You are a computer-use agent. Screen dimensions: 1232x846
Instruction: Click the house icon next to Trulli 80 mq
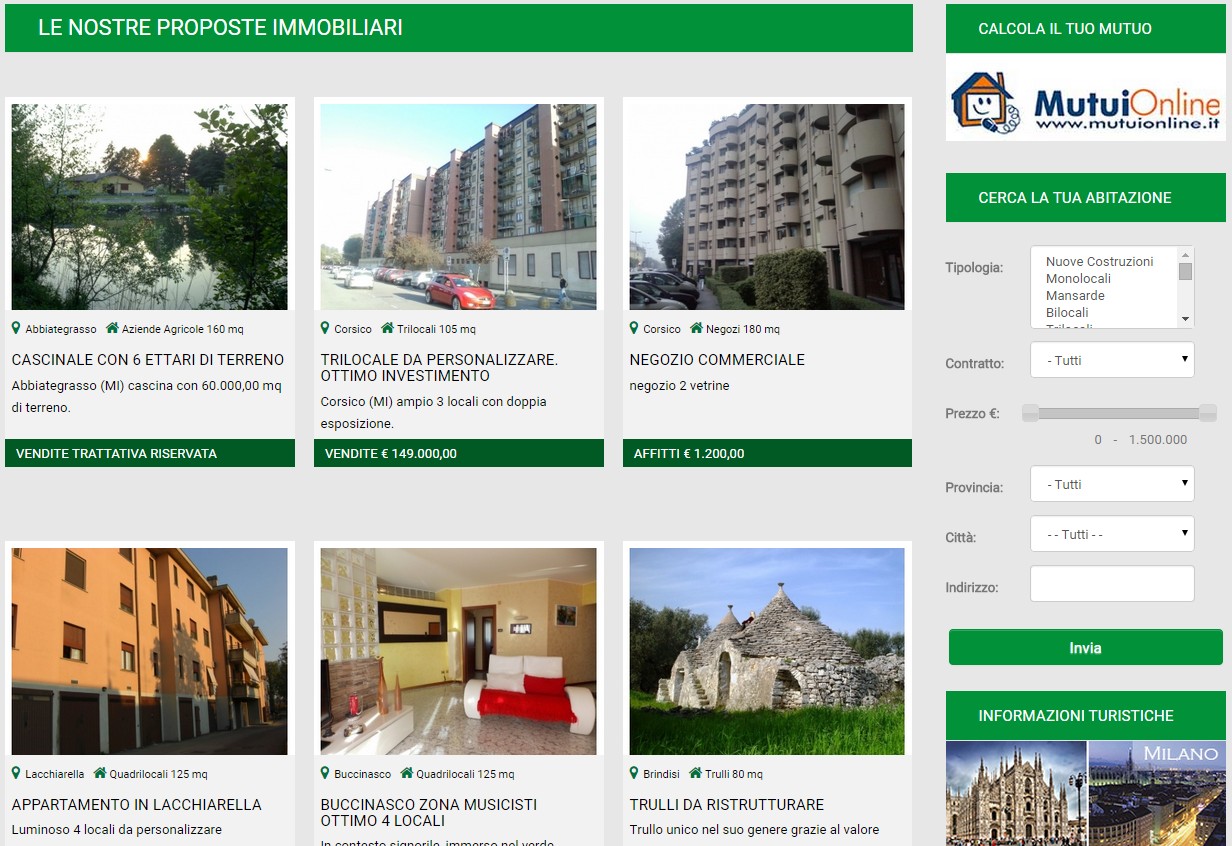pyautogui.click(x=695, y=773)
